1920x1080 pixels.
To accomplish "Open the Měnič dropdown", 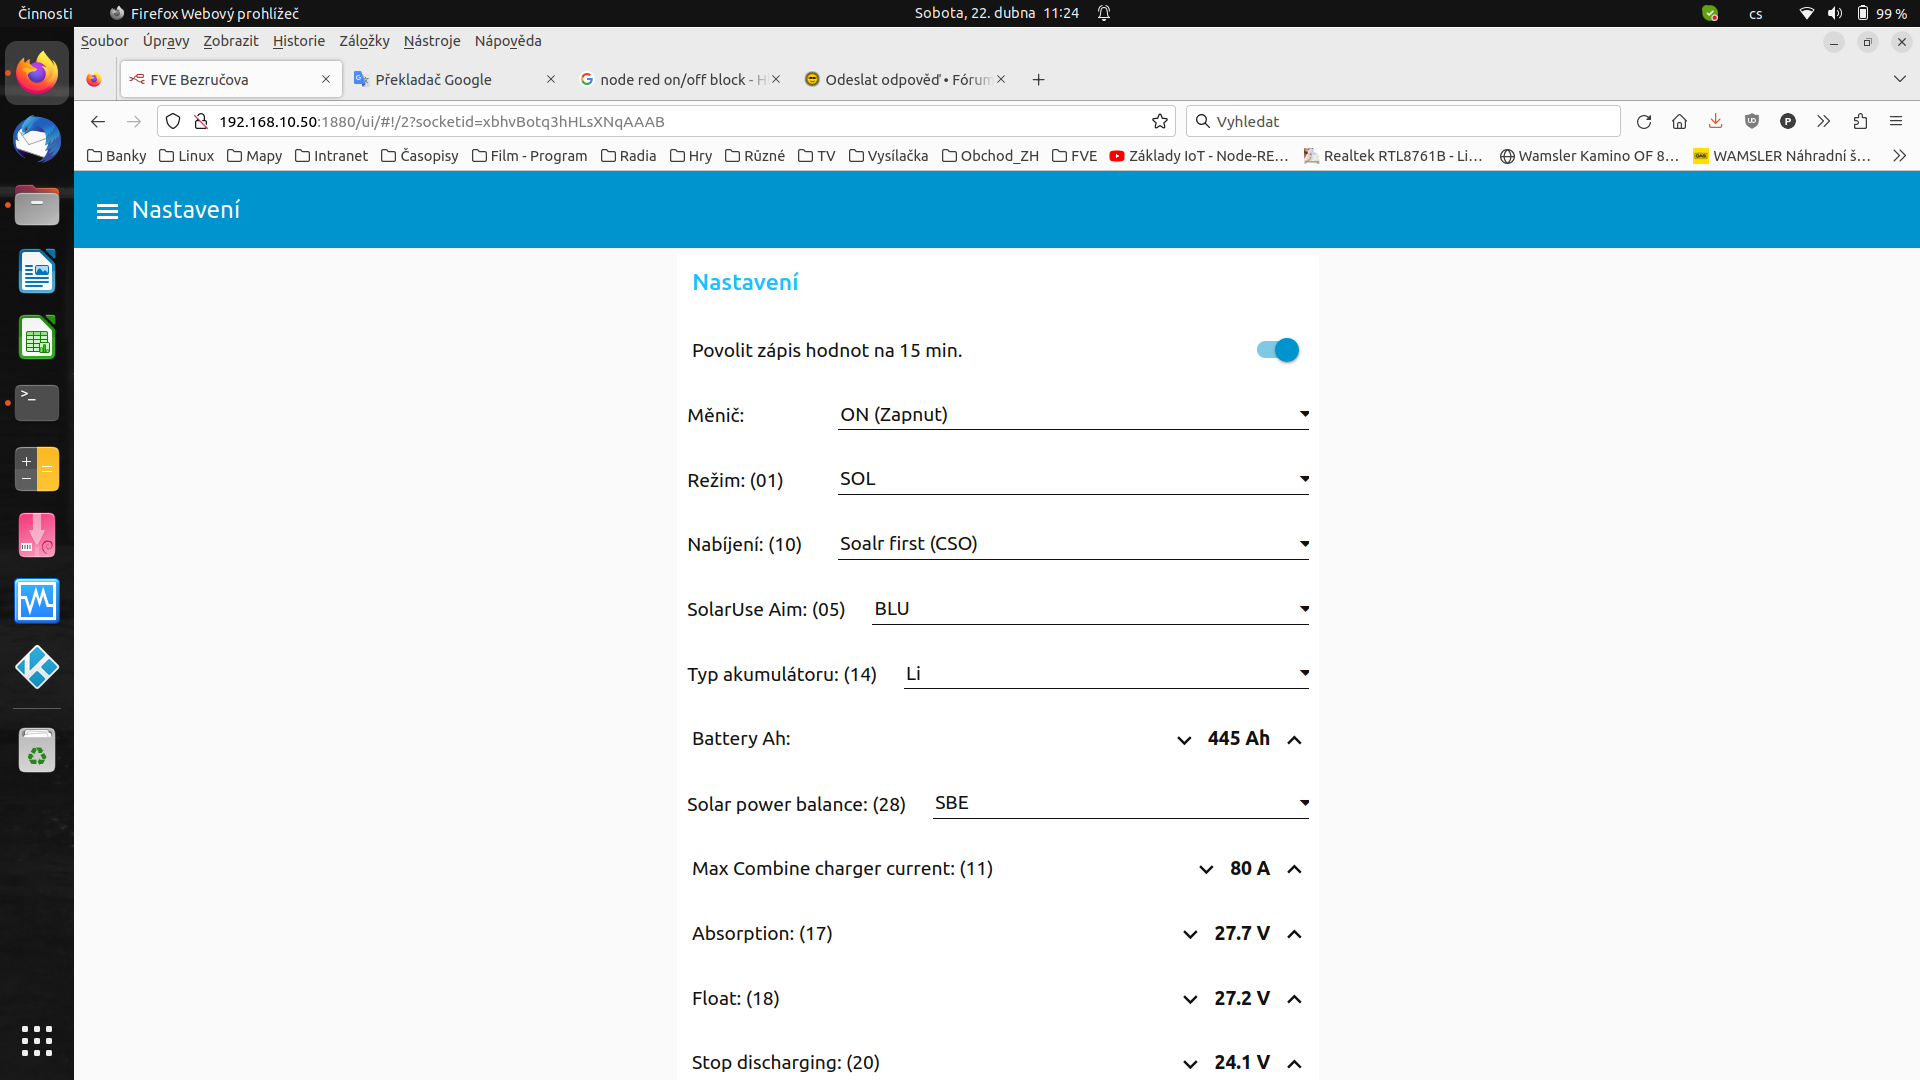I will tap(1072, 415).
